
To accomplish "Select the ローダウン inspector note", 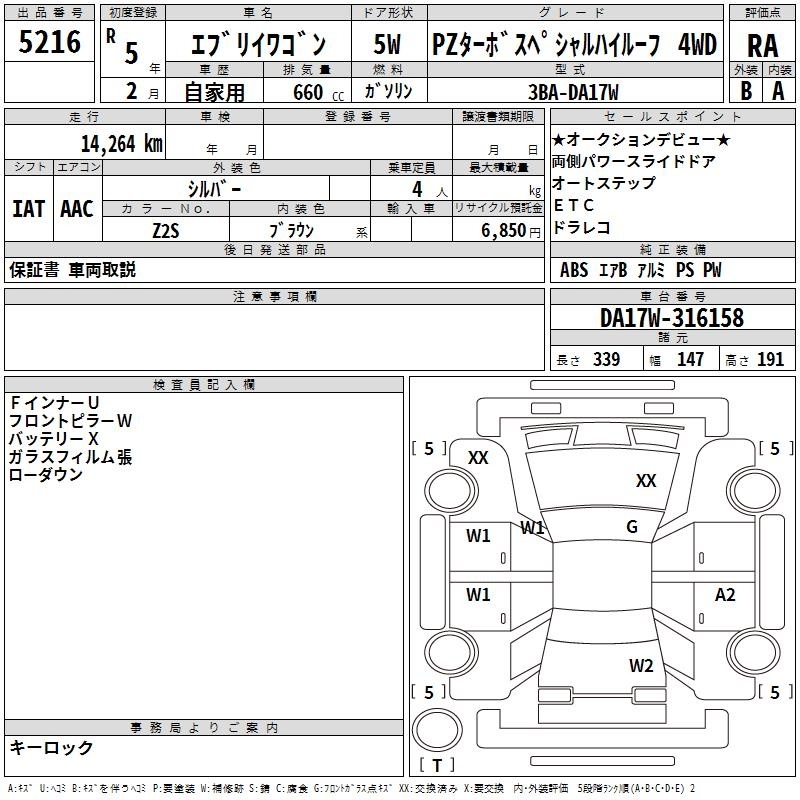I will pyautogui.click(x=45, y=475).
